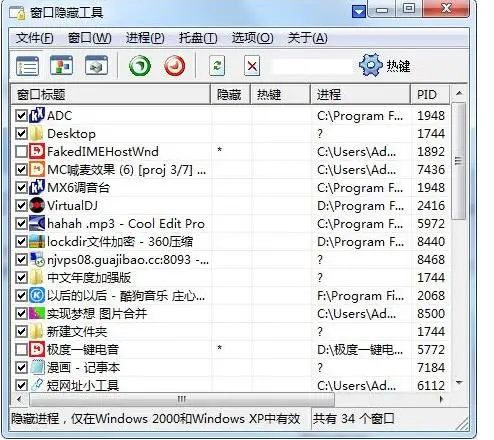Click the horizontal scrollbar thumb

[182, 399]
